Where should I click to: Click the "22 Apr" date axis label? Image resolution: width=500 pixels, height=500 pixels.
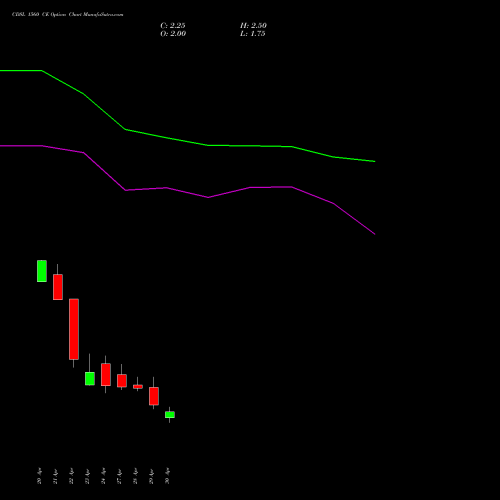pyautogui.click(x=71, y=476)
